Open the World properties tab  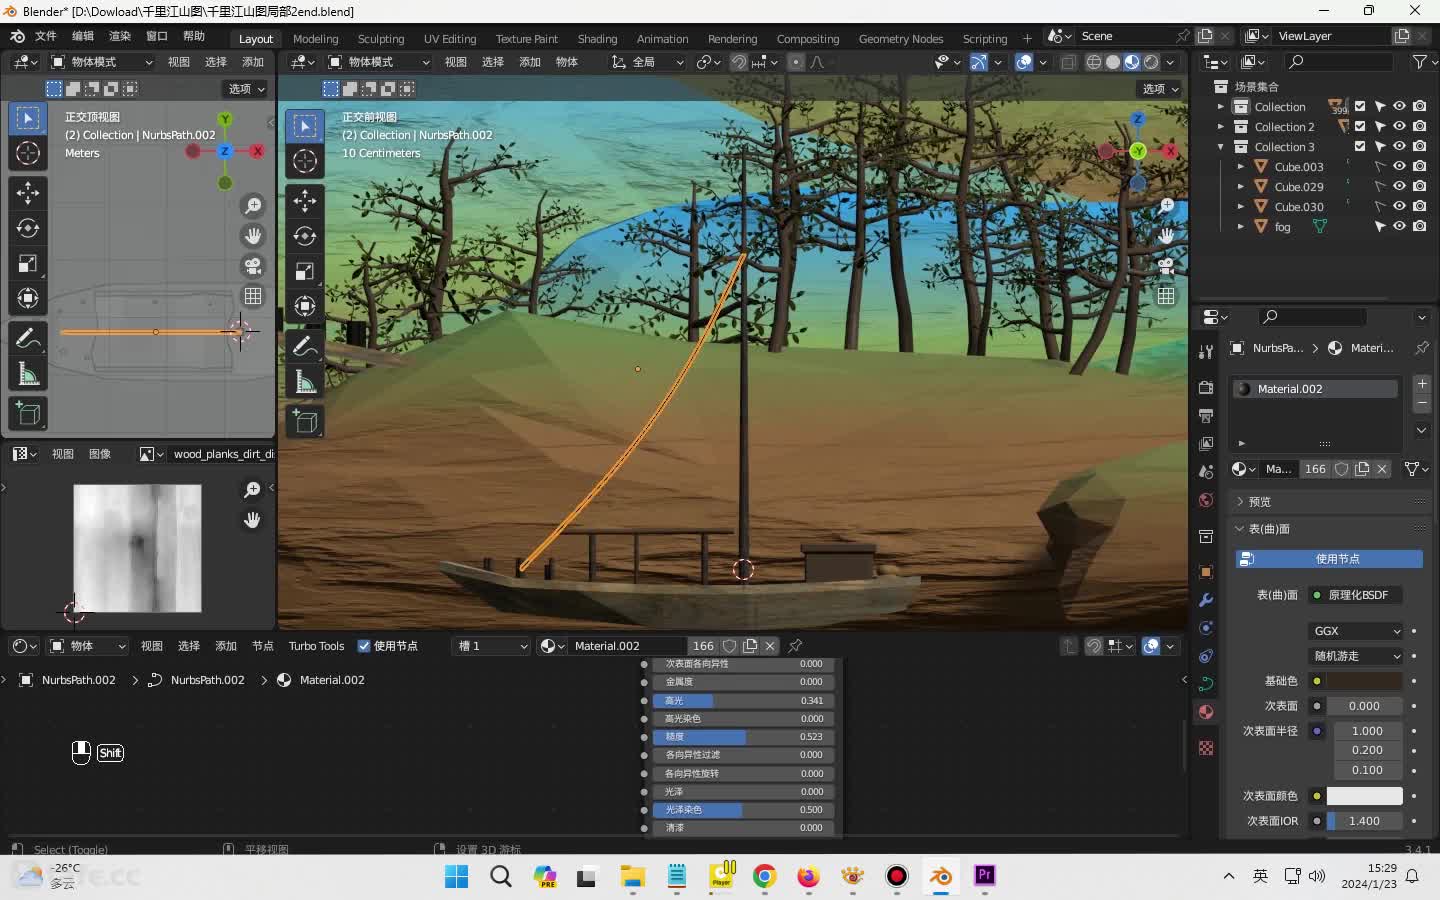[1206, 500]
